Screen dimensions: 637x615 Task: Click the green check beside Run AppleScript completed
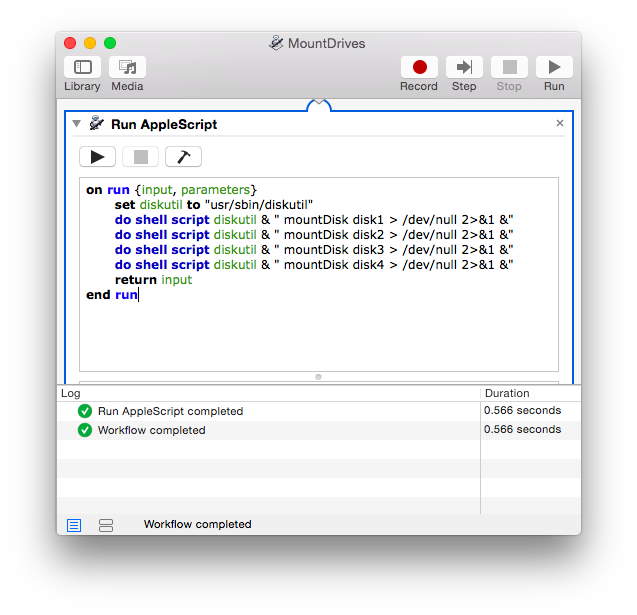pos(85,411)
